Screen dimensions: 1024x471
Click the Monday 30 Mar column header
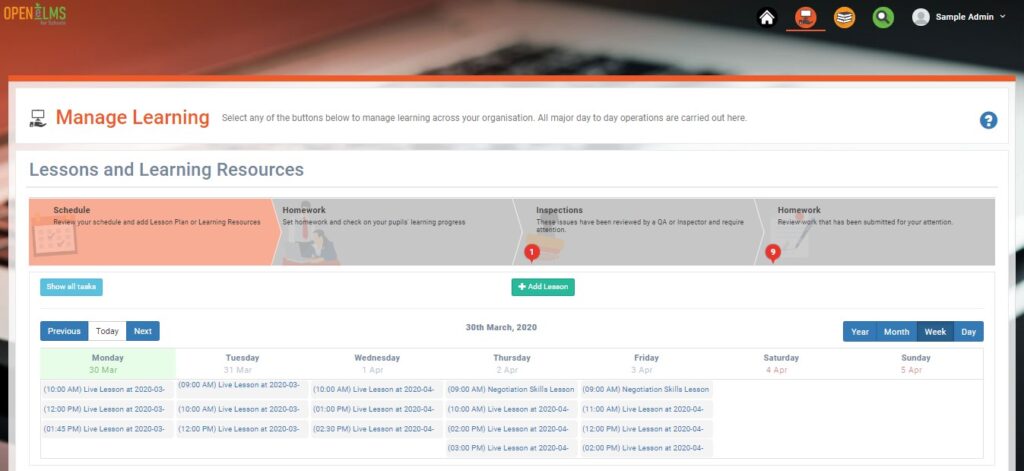click(x=108, y=364)
